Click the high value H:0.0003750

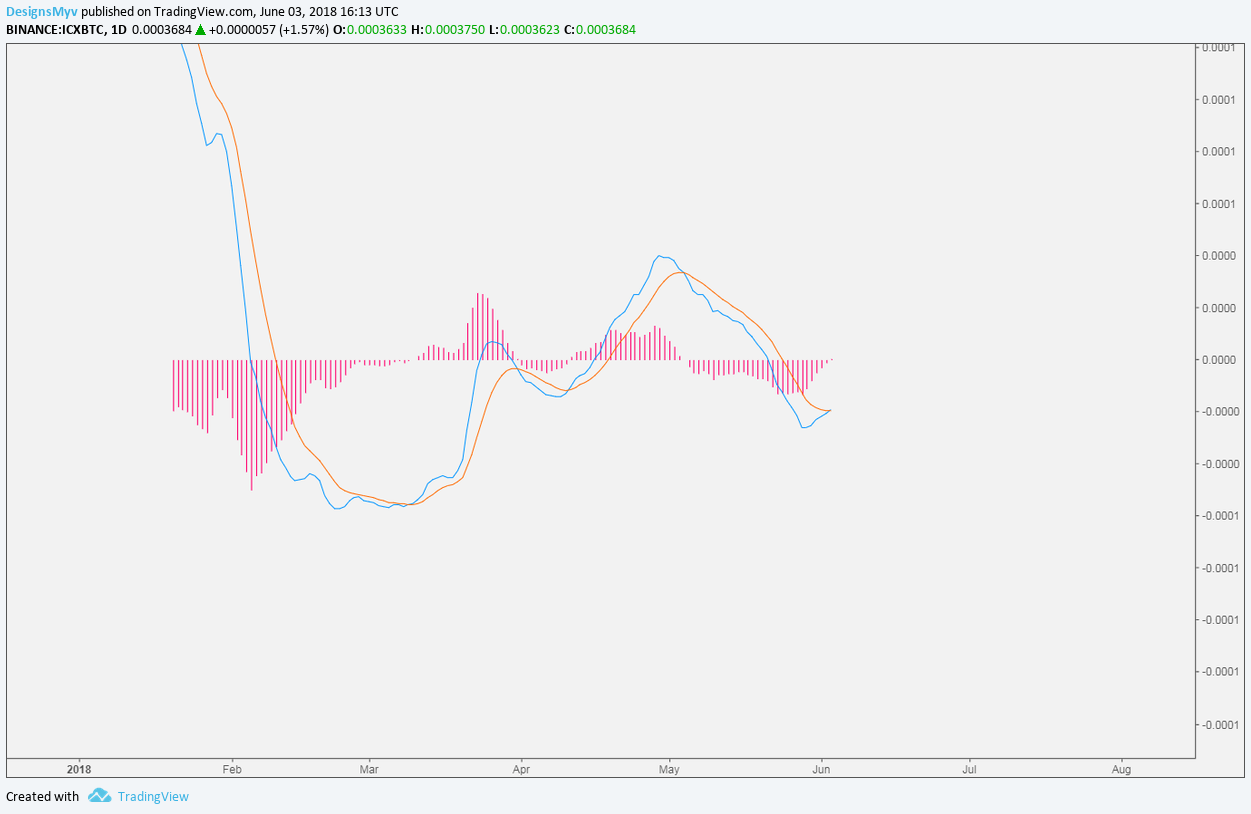pyautogui.click(x=448, y=30)
